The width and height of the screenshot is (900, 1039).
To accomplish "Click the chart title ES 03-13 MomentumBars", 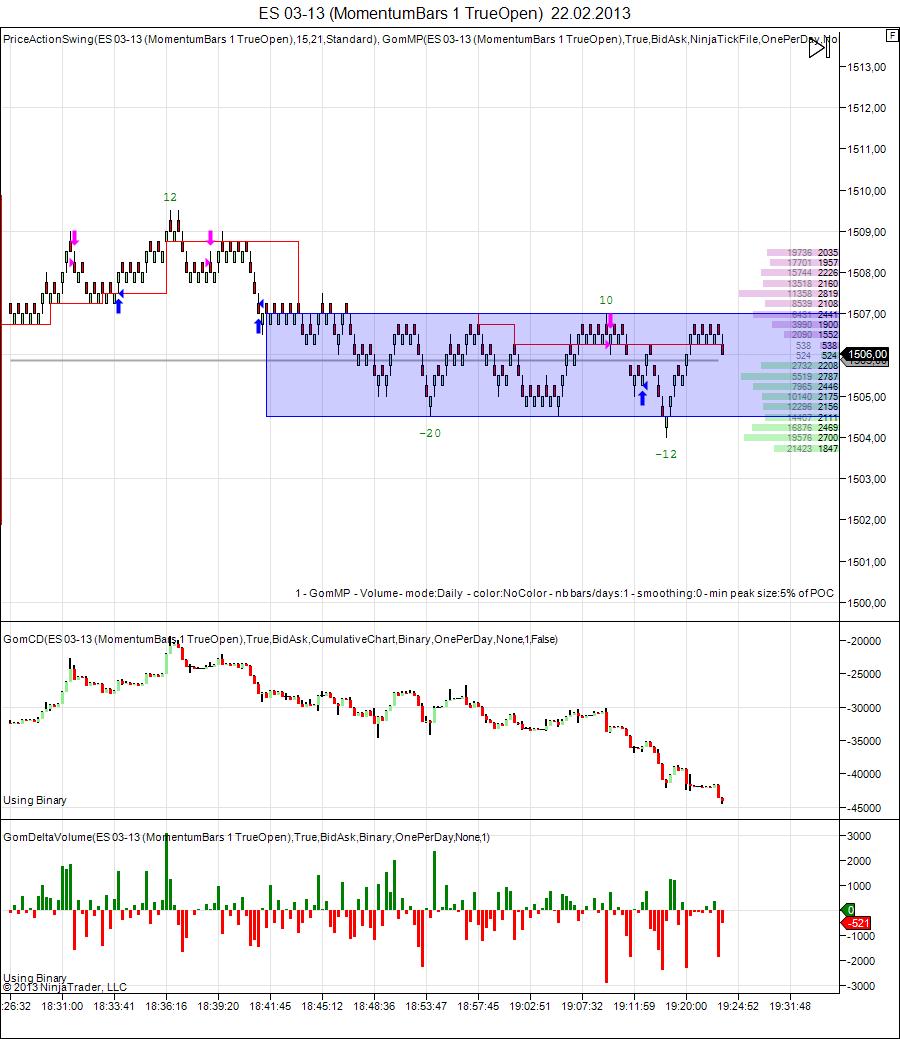I will point(444,13).
